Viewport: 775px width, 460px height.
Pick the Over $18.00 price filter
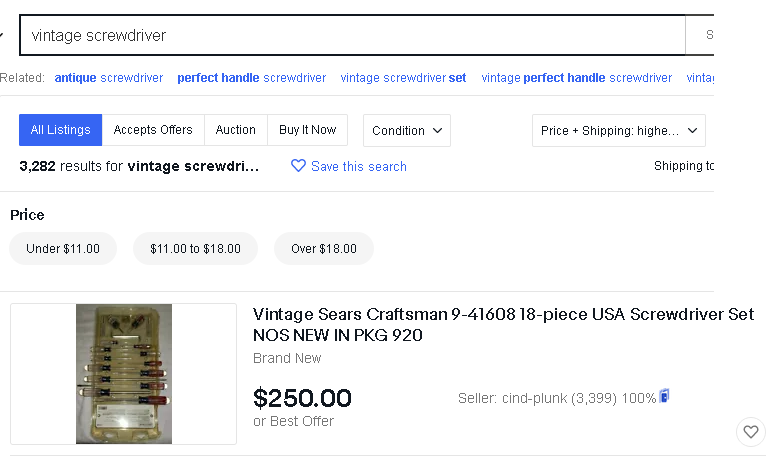[324, 249]
